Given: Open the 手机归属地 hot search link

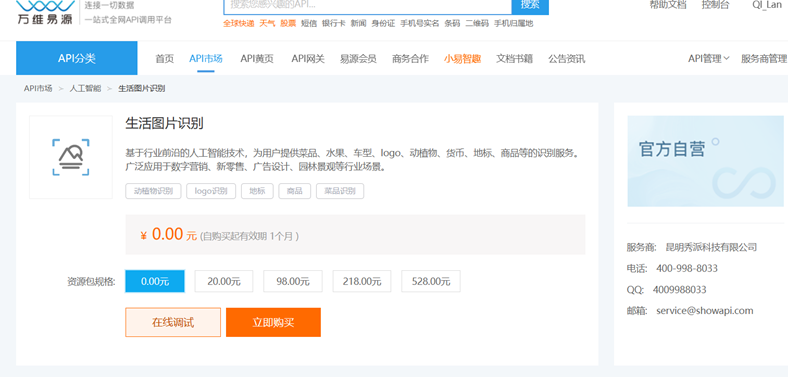Looking at the screenshot, I should [514, 23].
